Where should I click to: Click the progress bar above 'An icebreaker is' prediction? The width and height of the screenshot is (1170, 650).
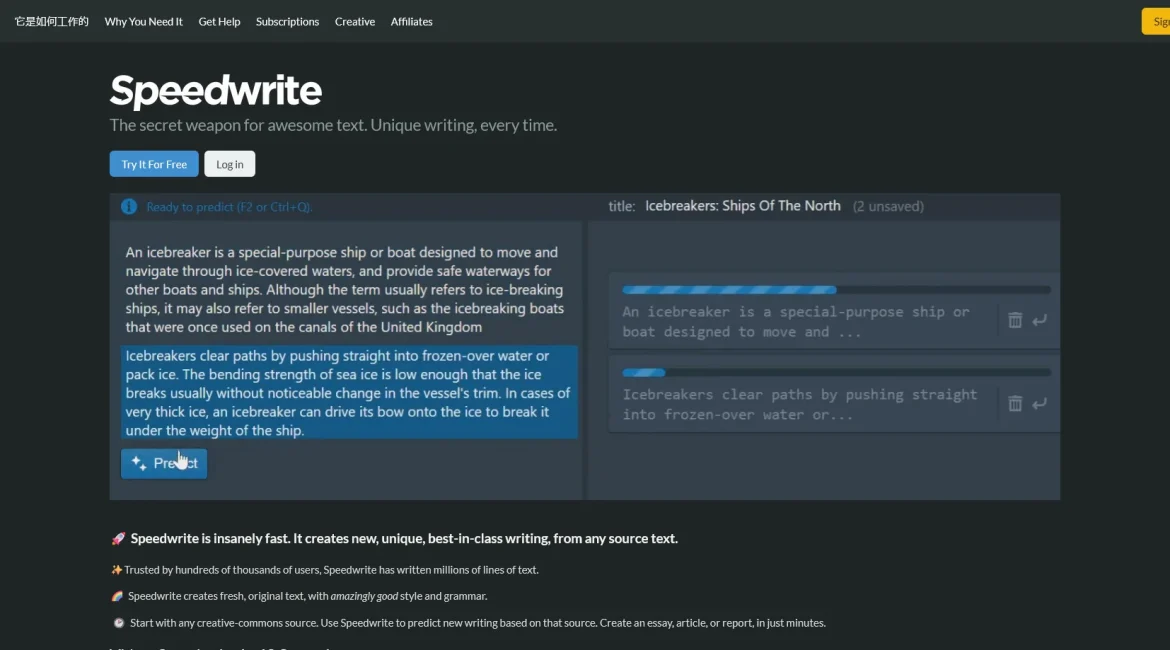(x=836, y=290)
